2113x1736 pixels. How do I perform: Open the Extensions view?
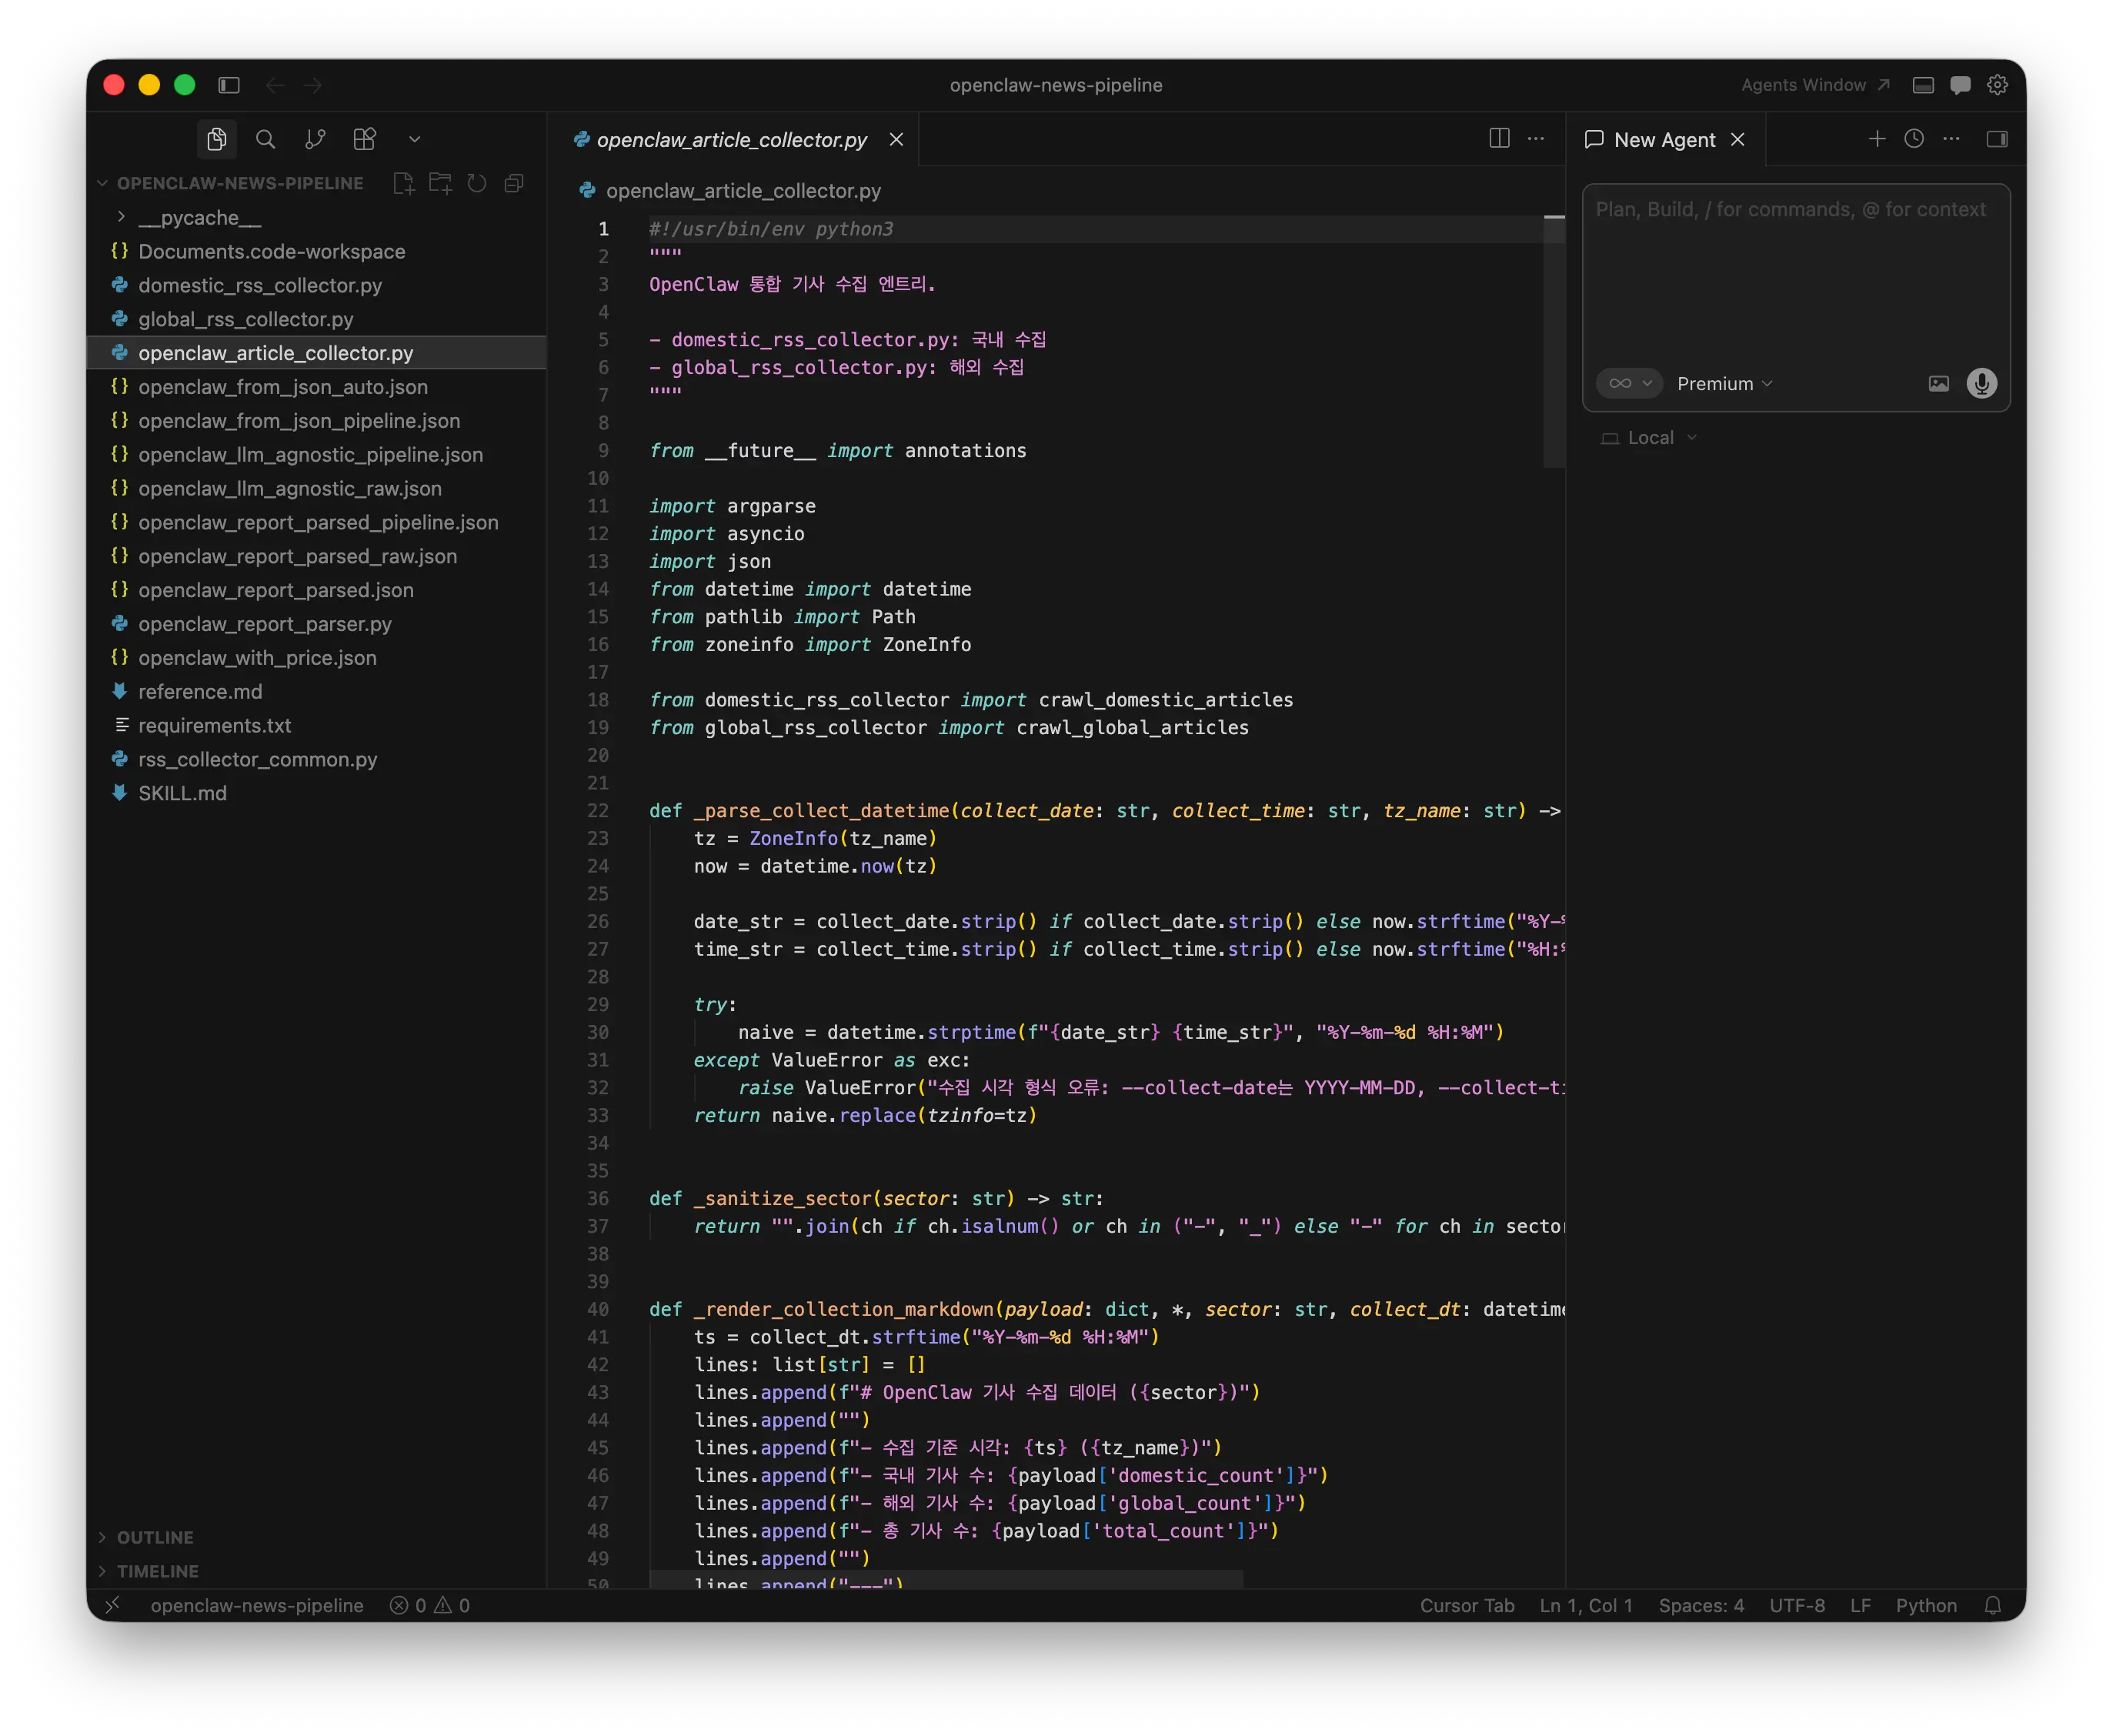point(365,140)
